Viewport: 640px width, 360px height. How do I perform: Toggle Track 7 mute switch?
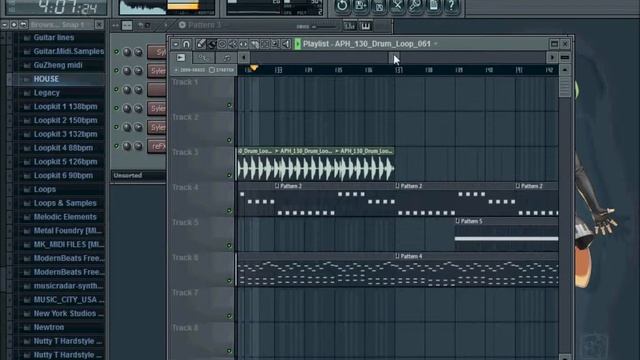pos(229,316)
